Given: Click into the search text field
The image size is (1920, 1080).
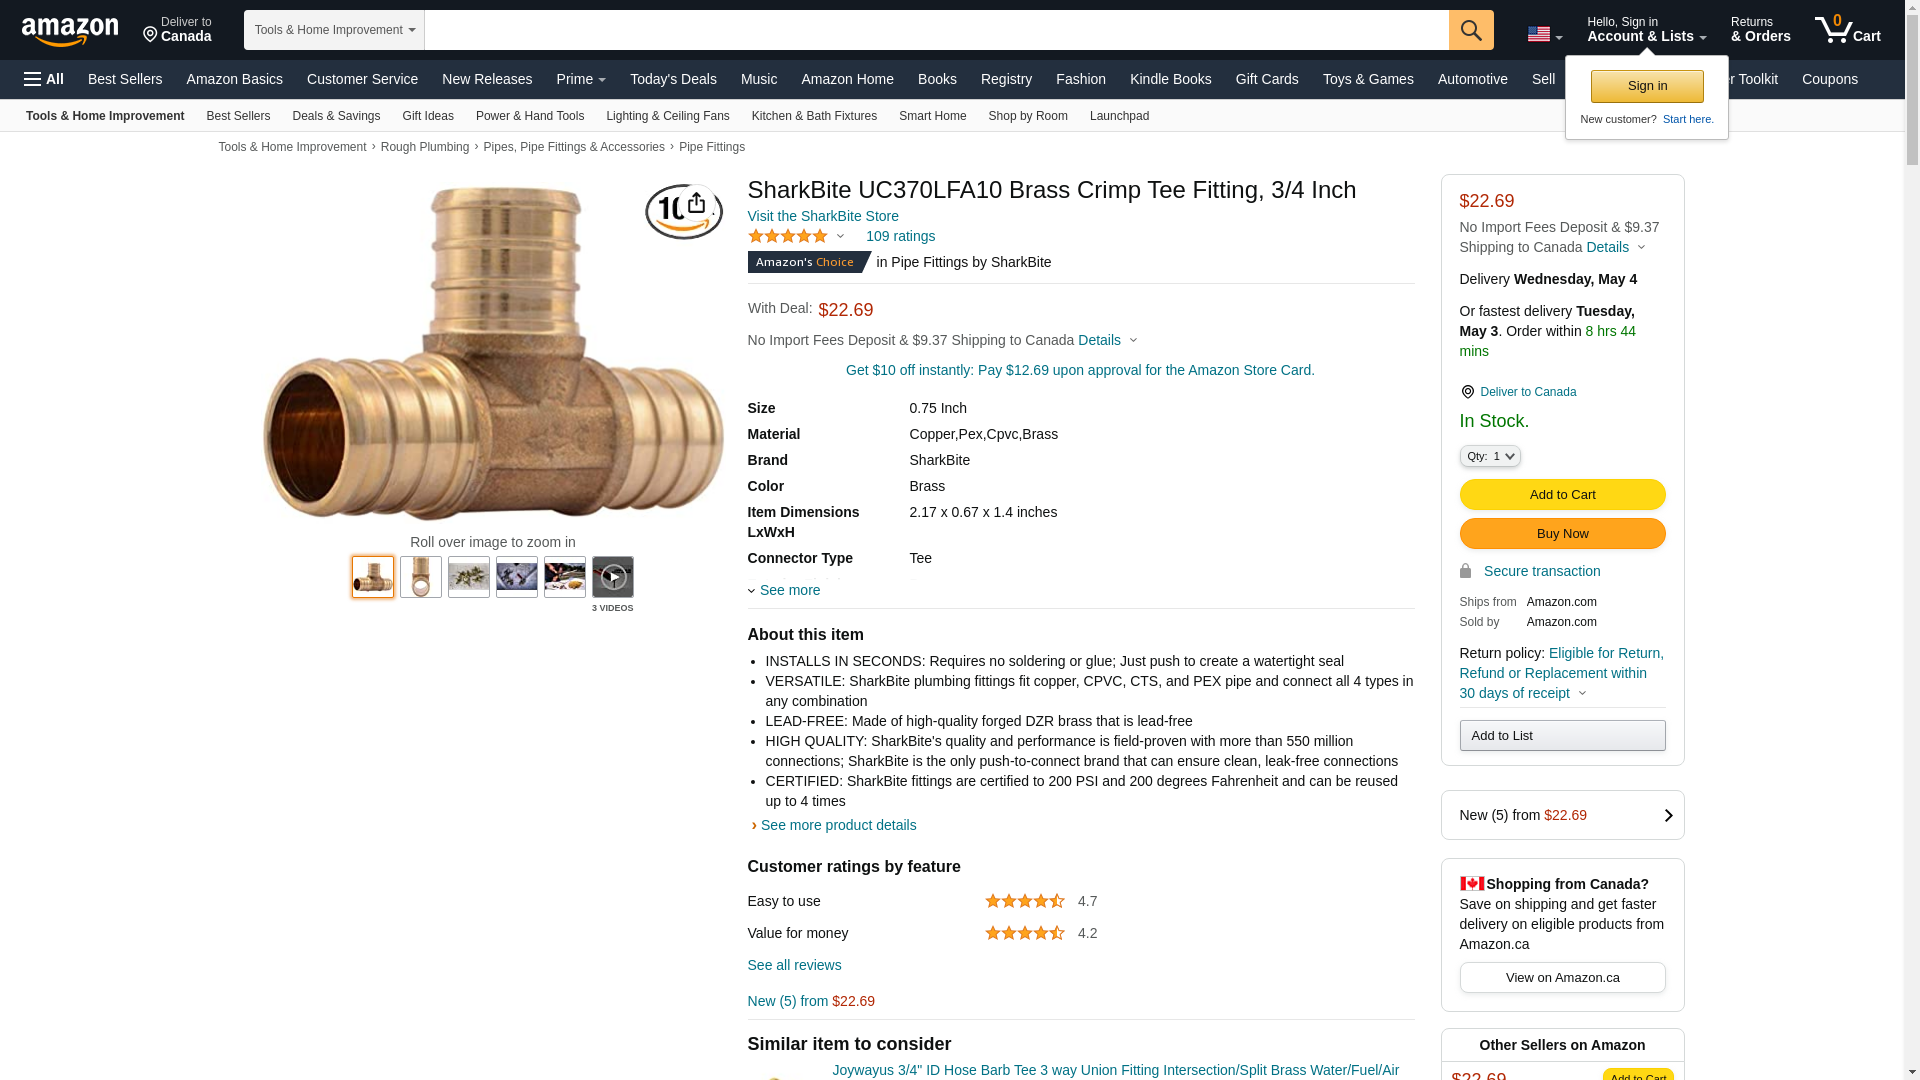Looking at the screenshot, I should (936, 30).
